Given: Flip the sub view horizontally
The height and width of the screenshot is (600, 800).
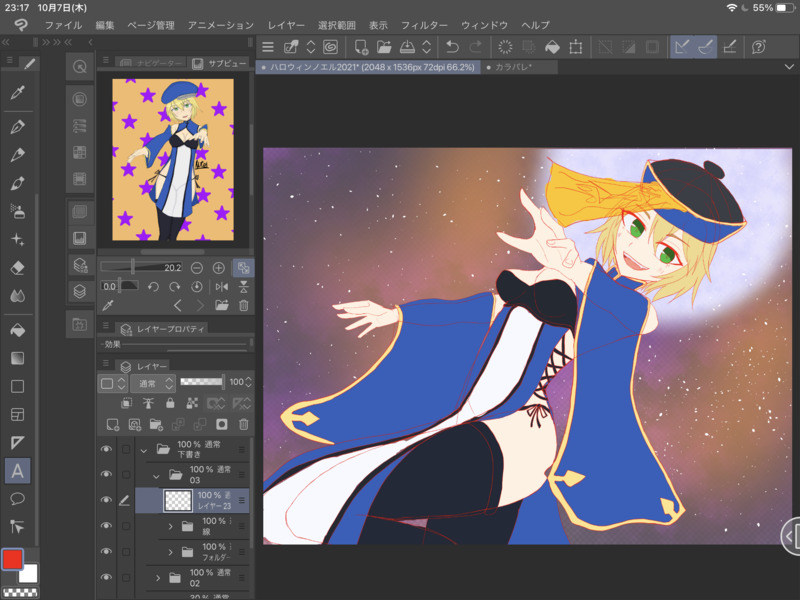Looking at the screenshot, I should pos(222,287).
